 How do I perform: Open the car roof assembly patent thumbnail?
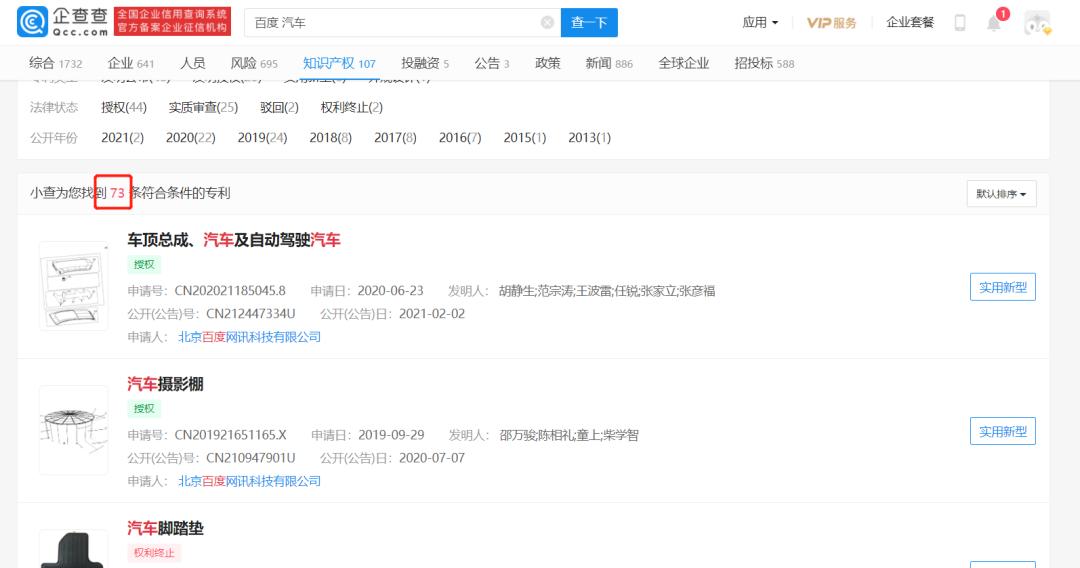tap(74, 286)
